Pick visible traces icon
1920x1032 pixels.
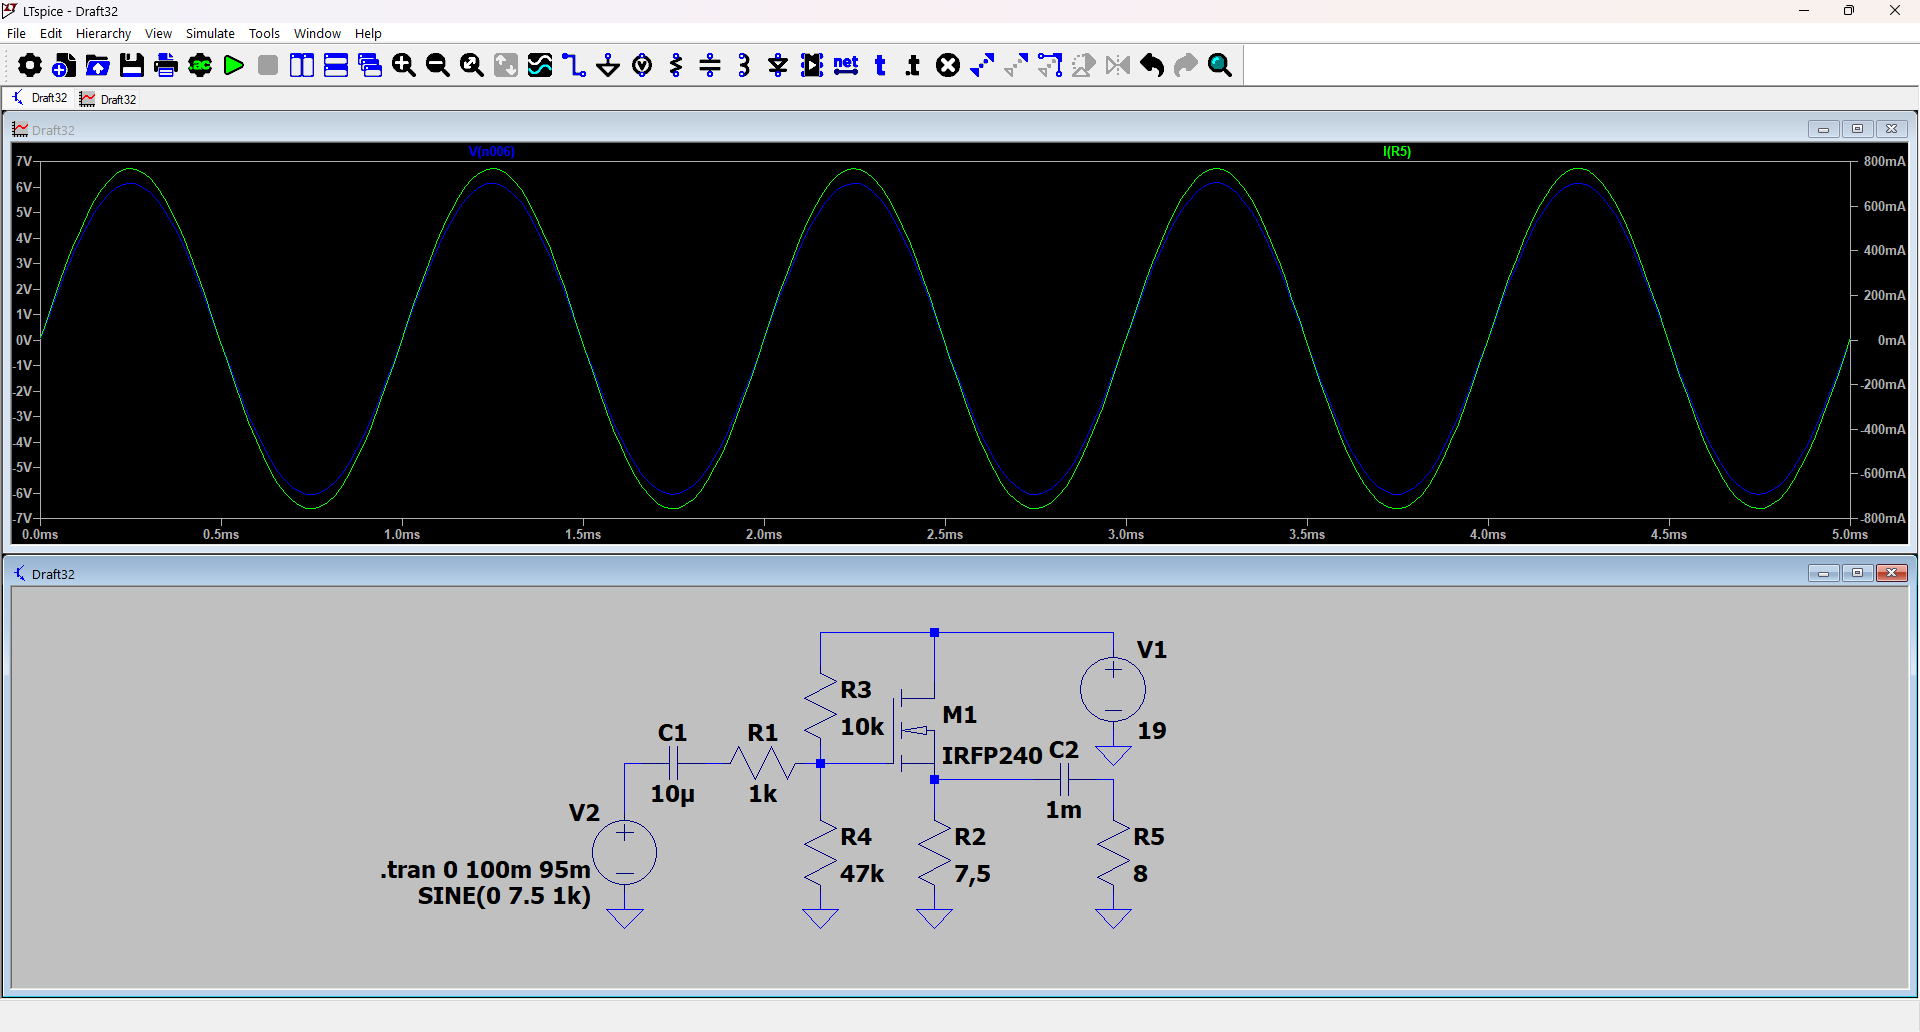540,66
